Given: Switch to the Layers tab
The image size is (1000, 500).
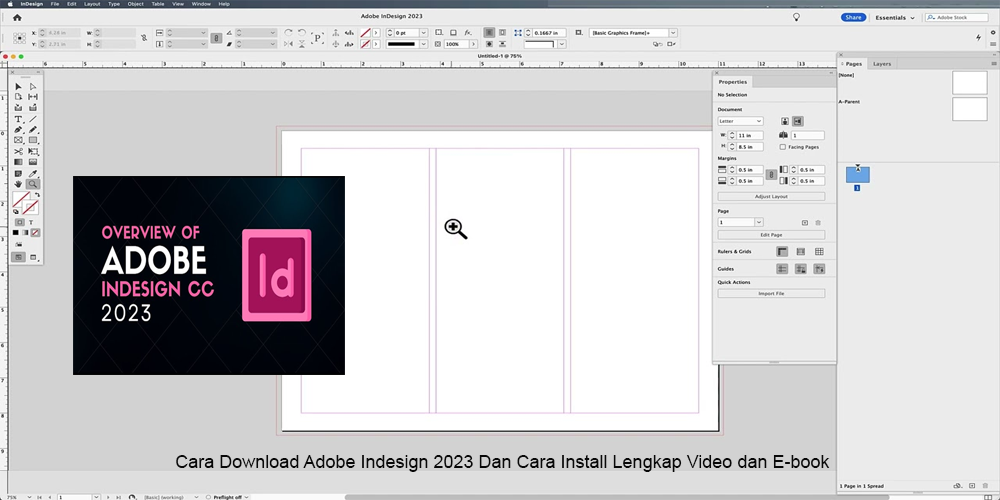Looking at the screenshot, I should tap(882, 64).
